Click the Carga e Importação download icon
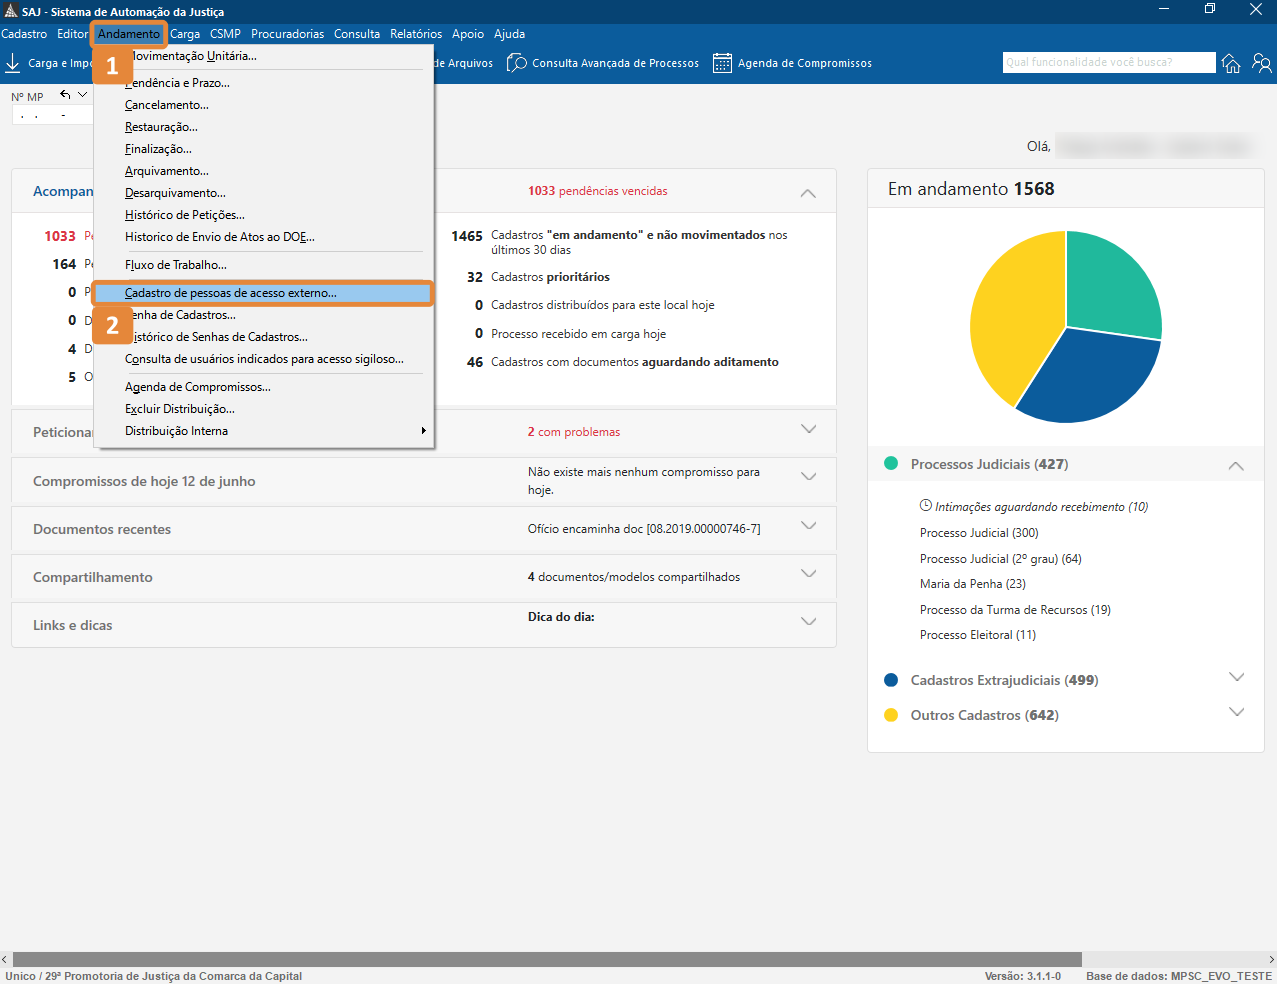Image resolution: width=1277 pixels, height=984 pixels. (x=13, y=63)
